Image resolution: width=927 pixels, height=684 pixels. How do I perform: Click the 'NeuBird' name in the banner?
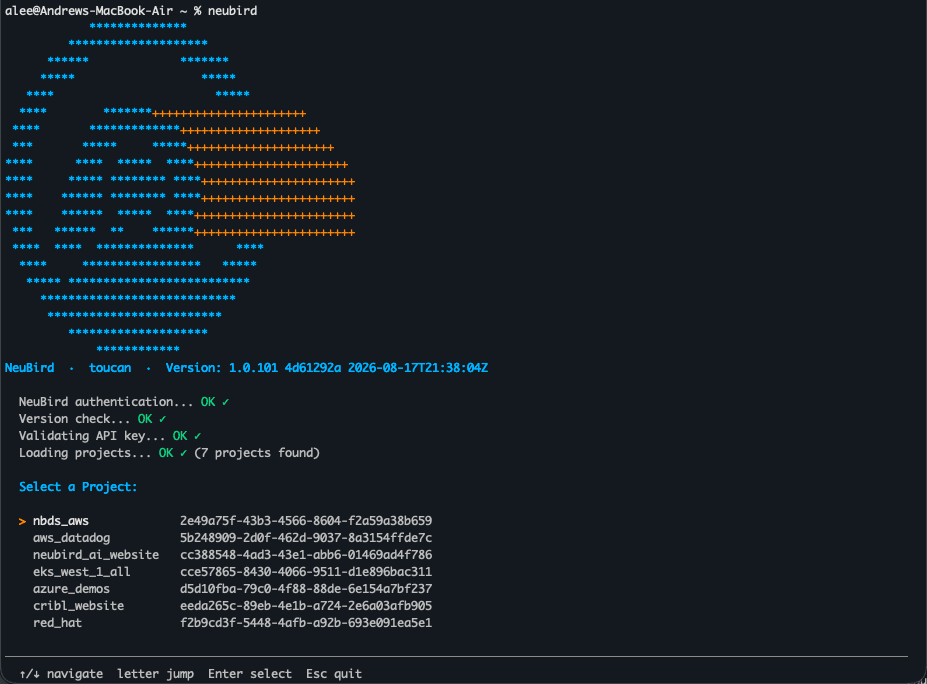[x=30, y=368]
